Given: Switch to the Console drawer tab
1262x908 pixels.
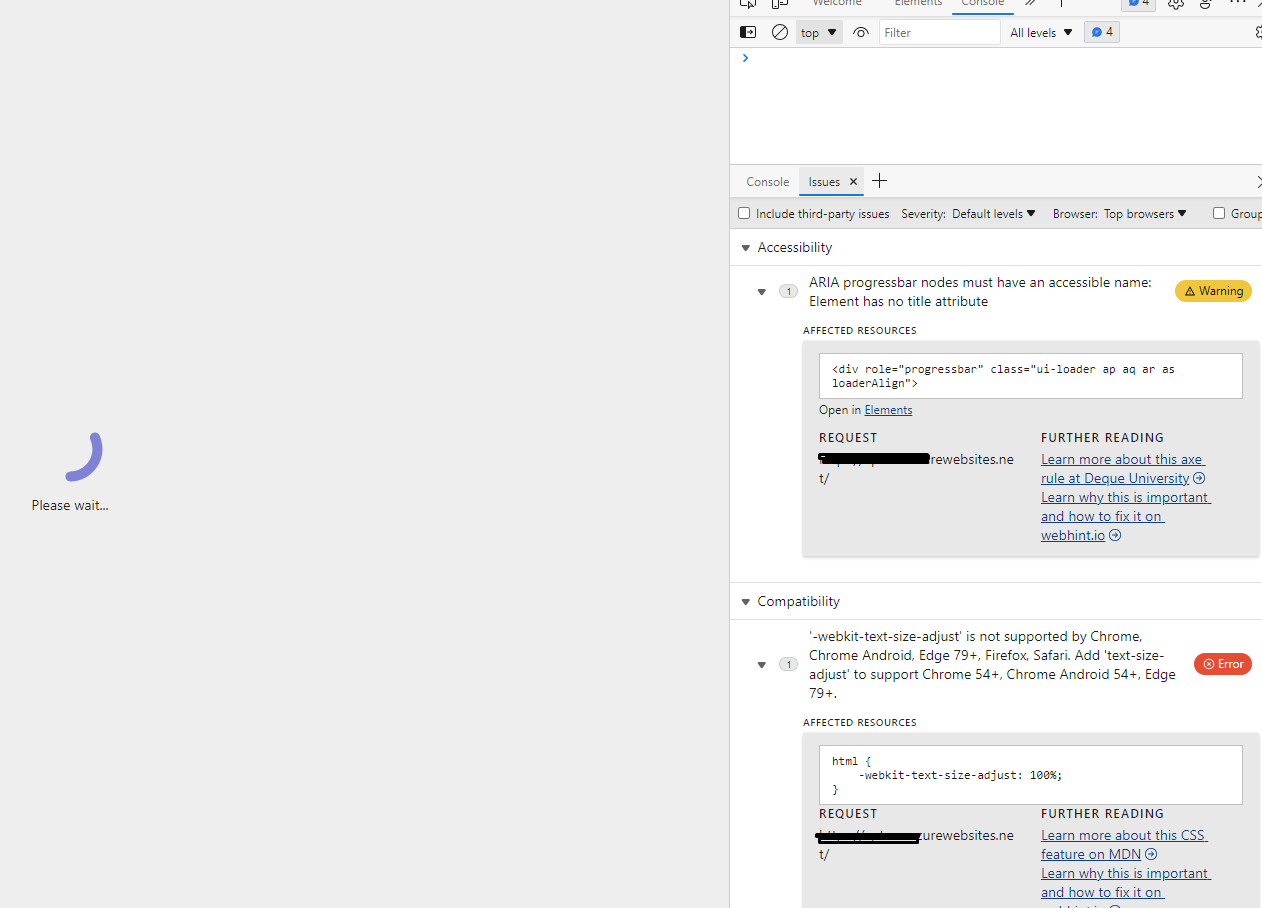Looking at the screenshot, I should [x=767, y=181].
